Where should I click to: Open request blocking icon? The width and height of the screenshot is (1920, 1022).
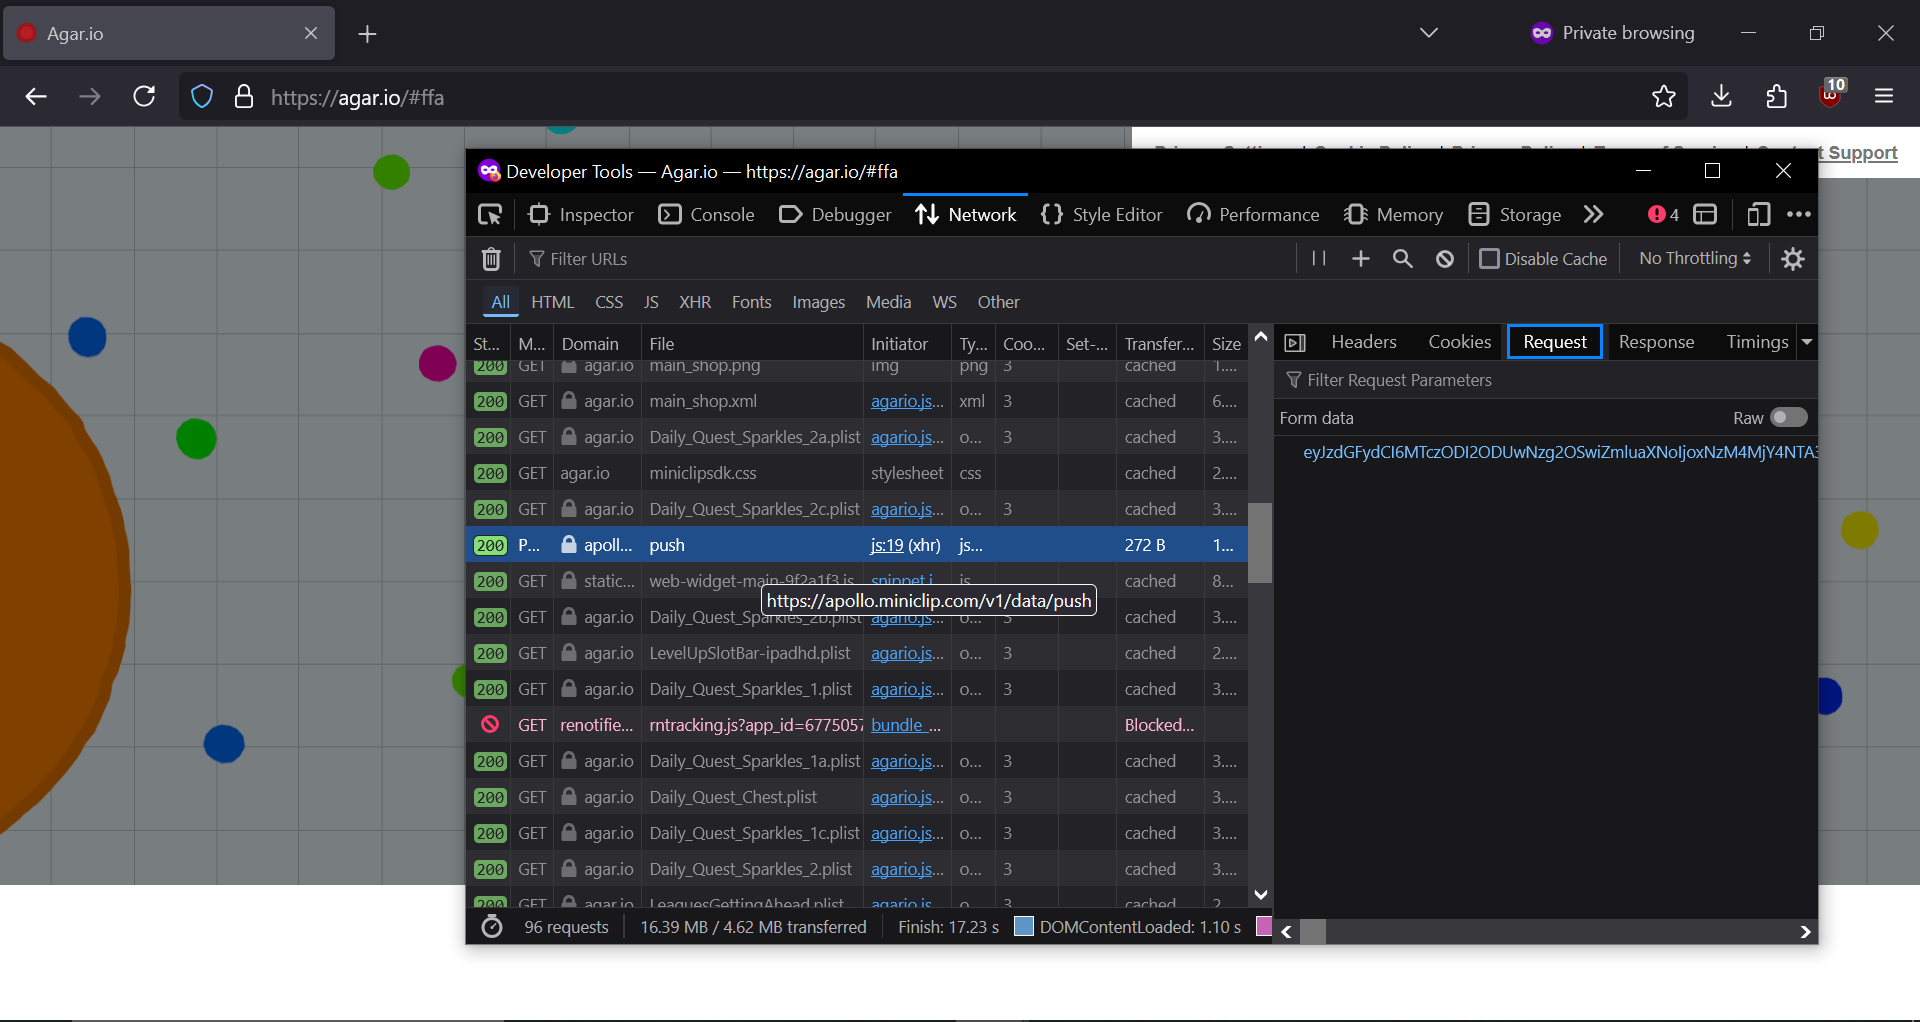click(1445, 259)
